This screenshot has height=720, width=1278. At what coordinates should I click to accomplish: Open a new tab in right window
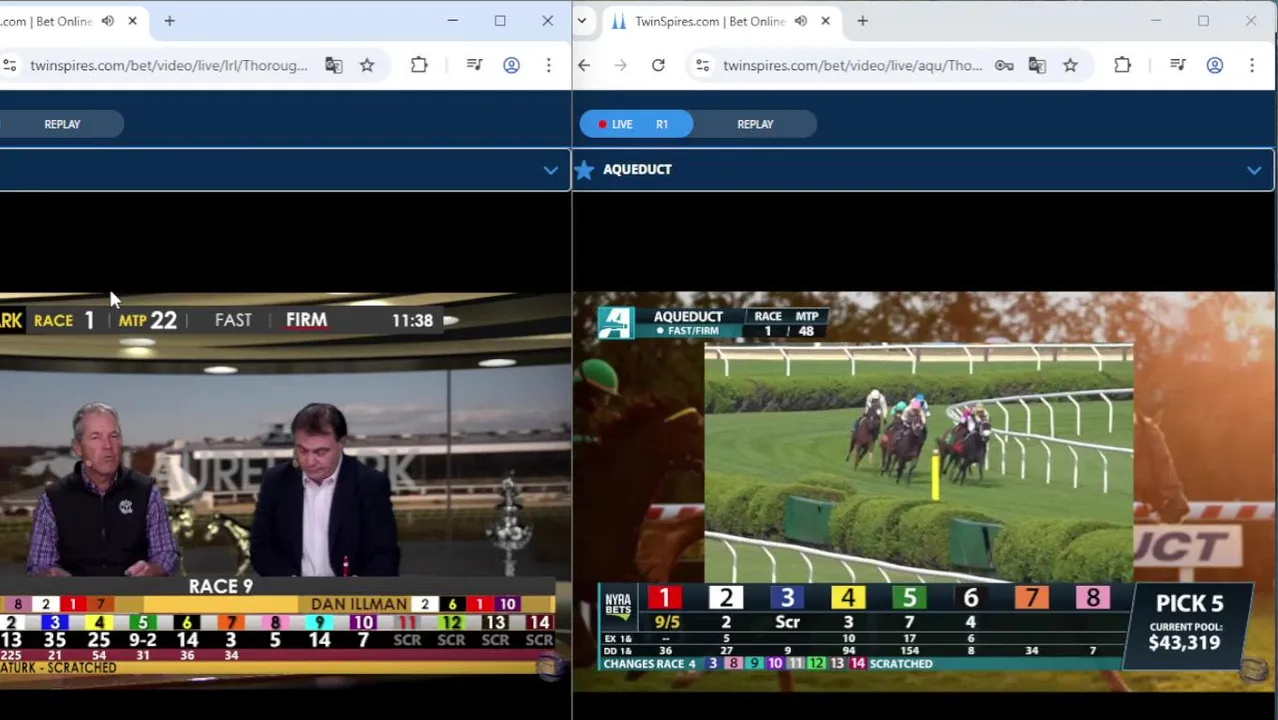[862, 21]
